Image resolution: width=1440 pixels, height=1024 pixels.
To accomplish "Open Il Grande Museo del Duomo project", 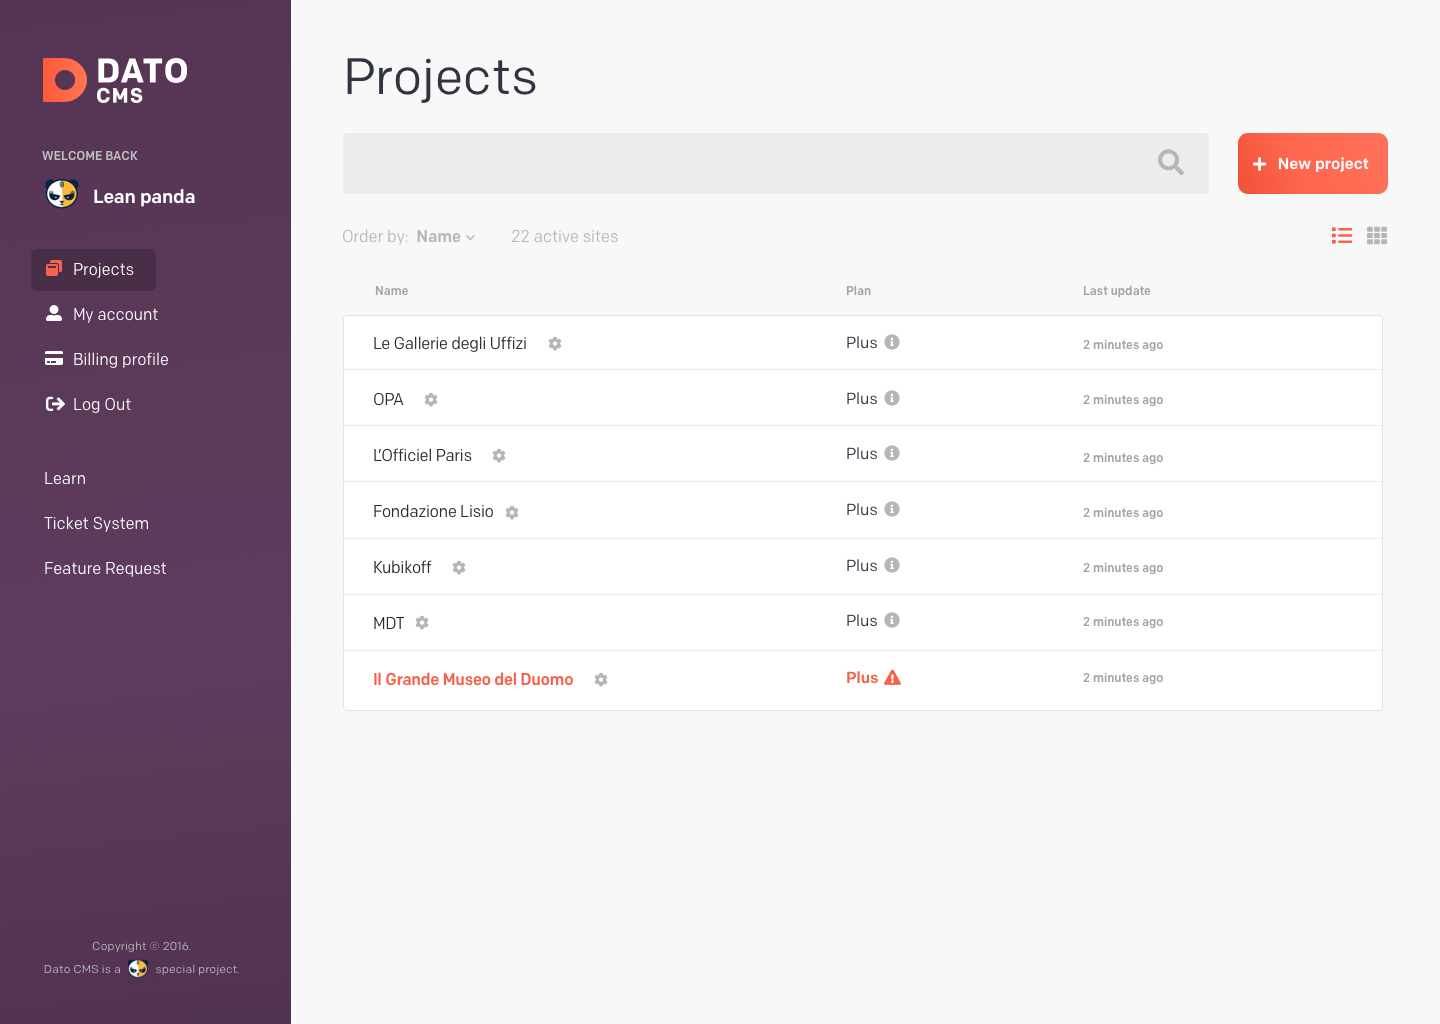I will [x=473, y=679].
